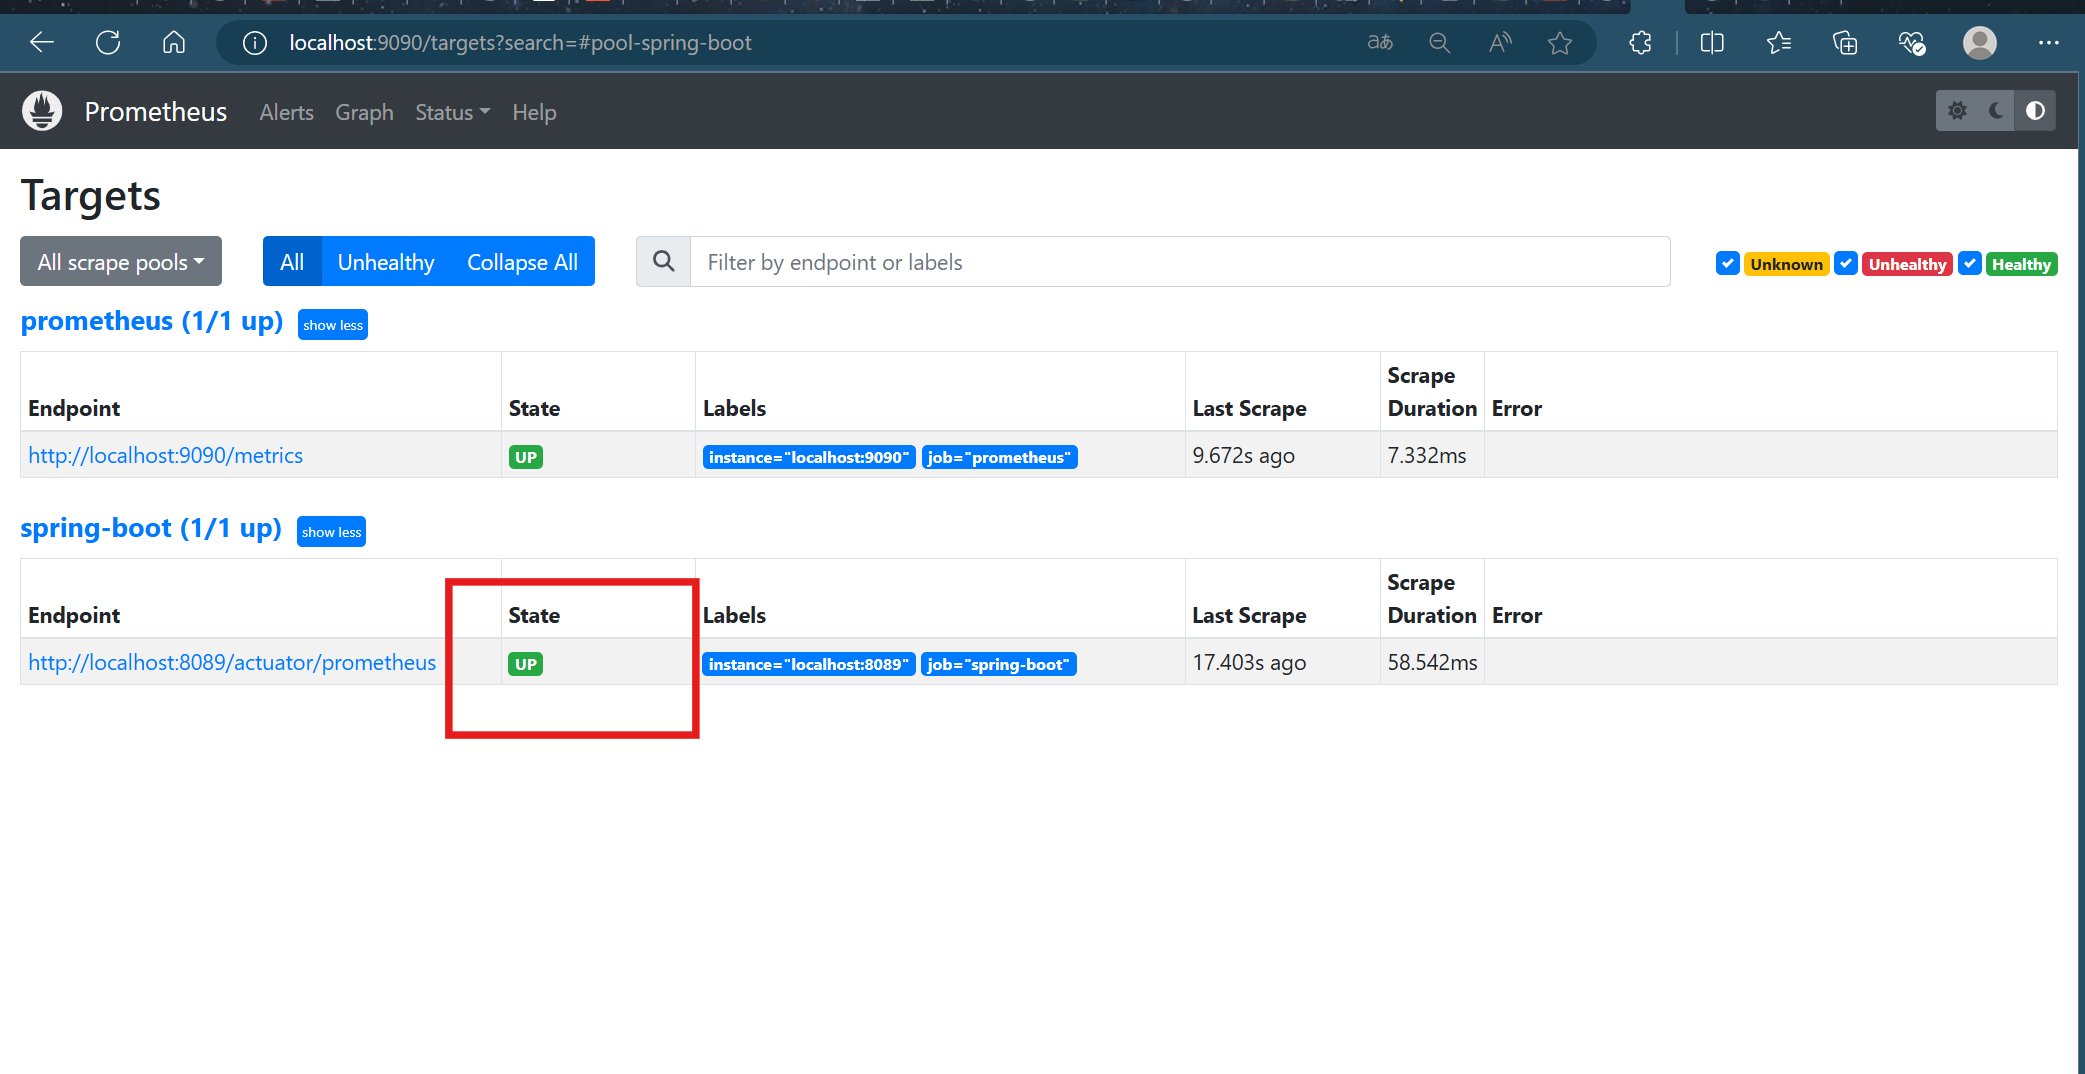
Task: Reload the page with refresh icon
Action: (108, 42)
